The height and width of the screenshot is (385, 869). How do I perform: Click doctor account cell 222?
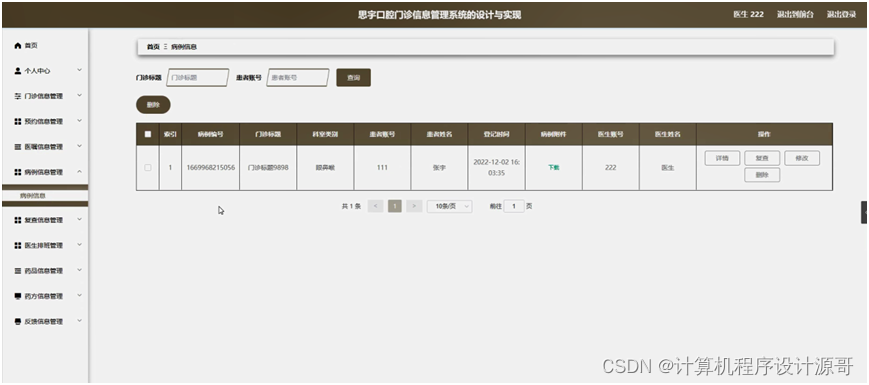(x=611, y=167)
